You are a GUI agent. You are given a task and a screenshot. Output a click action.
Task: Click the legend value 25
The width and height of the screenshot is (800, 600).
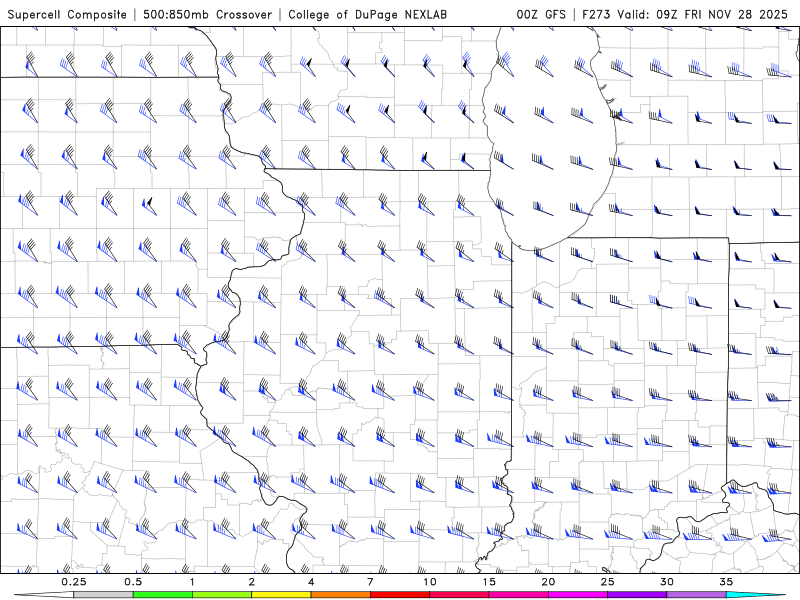tap(607, 582)
